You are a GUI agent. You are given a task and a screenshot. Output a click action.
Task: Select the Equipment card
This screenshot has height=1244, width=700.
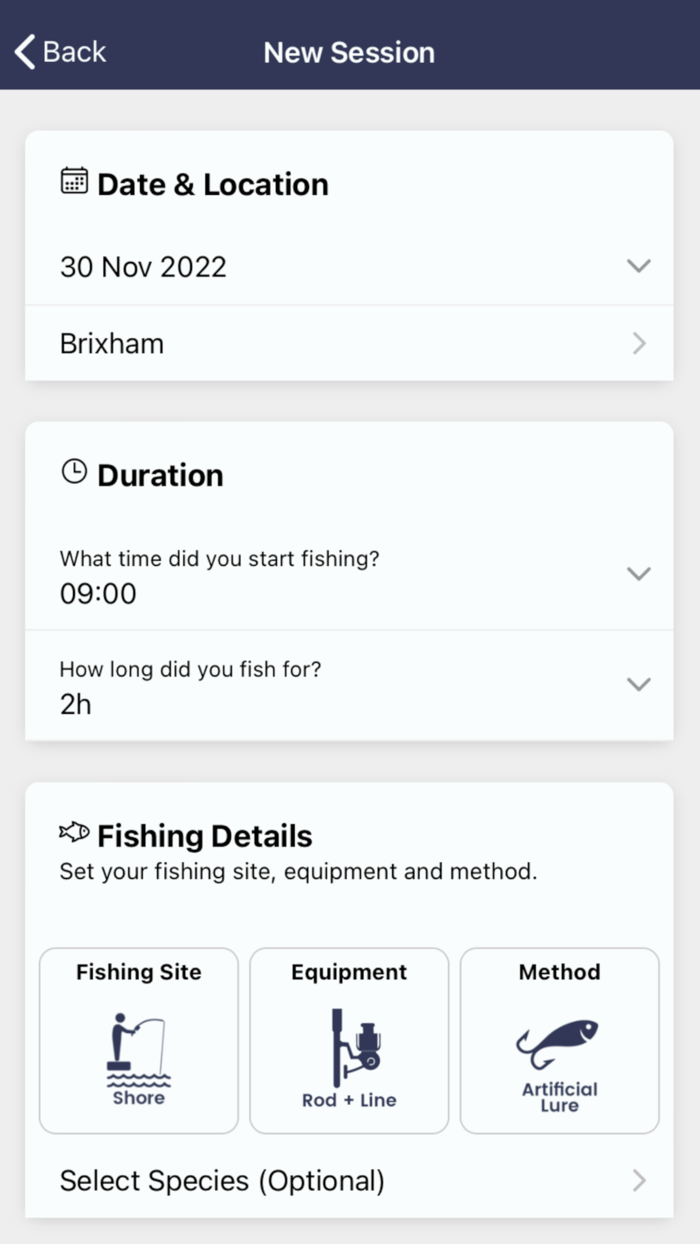click(349, 1040)
